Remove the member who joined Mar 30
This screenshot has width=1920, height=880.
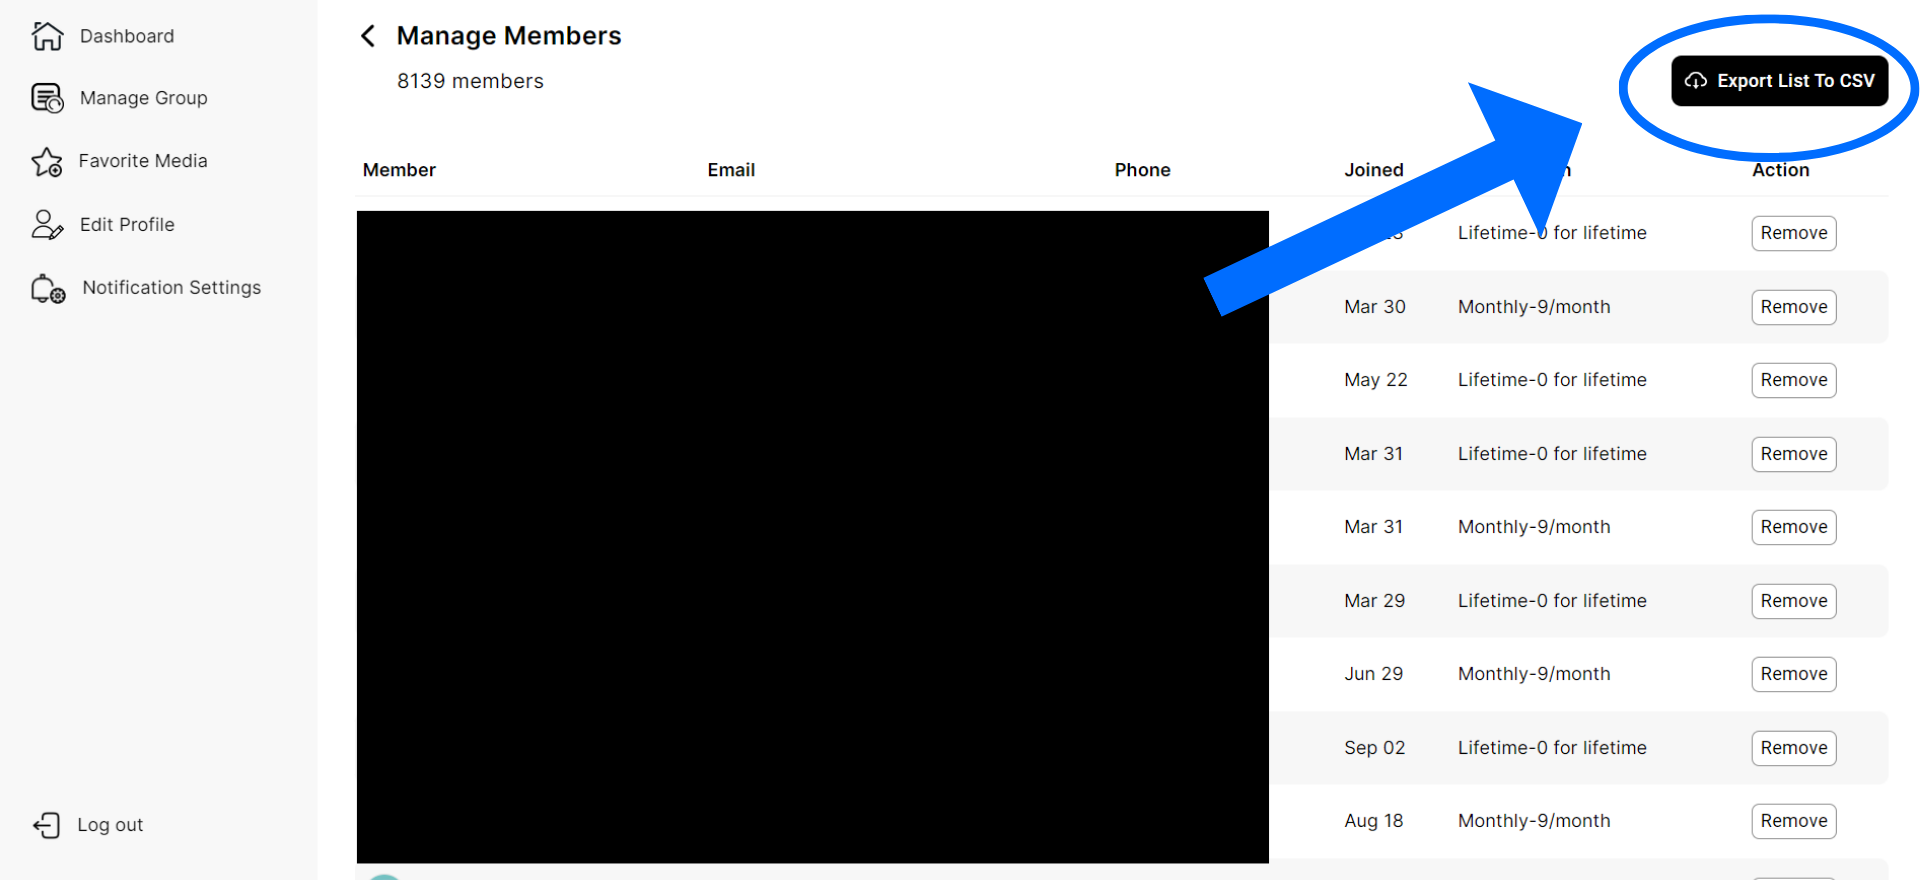[1793, 307]
